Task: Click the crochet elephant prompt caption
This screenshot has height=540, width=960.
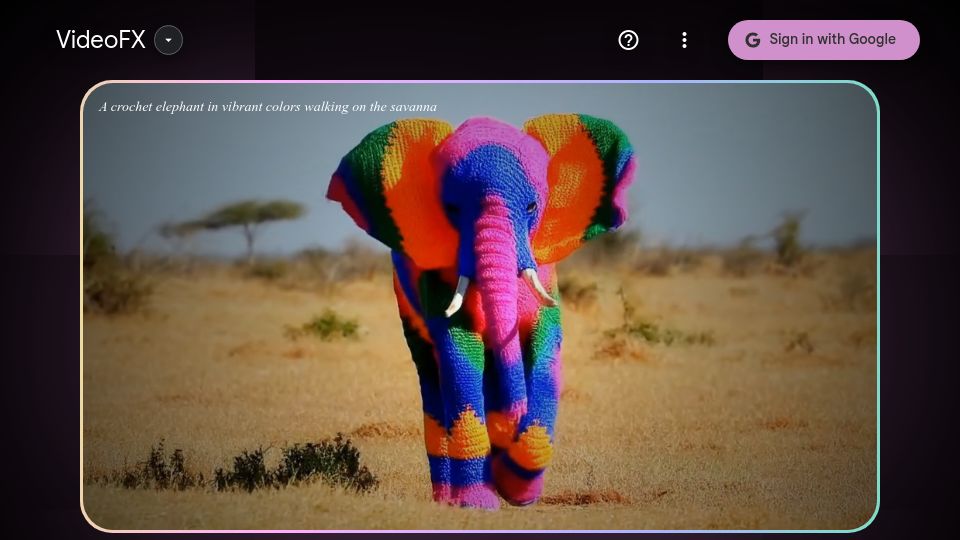Action: pyautogui.click(x=268, y=107)
